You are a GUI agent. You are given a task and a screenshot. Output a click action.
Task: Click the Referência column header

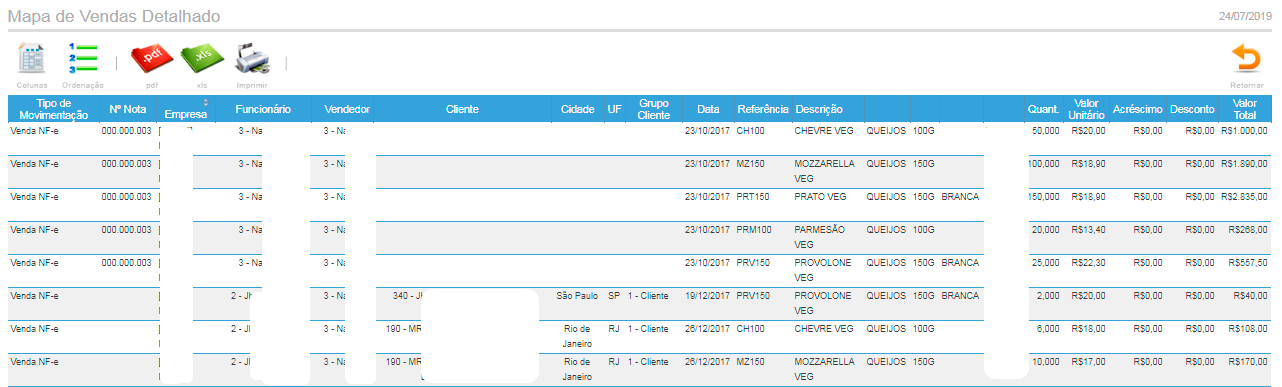point(763,109)
